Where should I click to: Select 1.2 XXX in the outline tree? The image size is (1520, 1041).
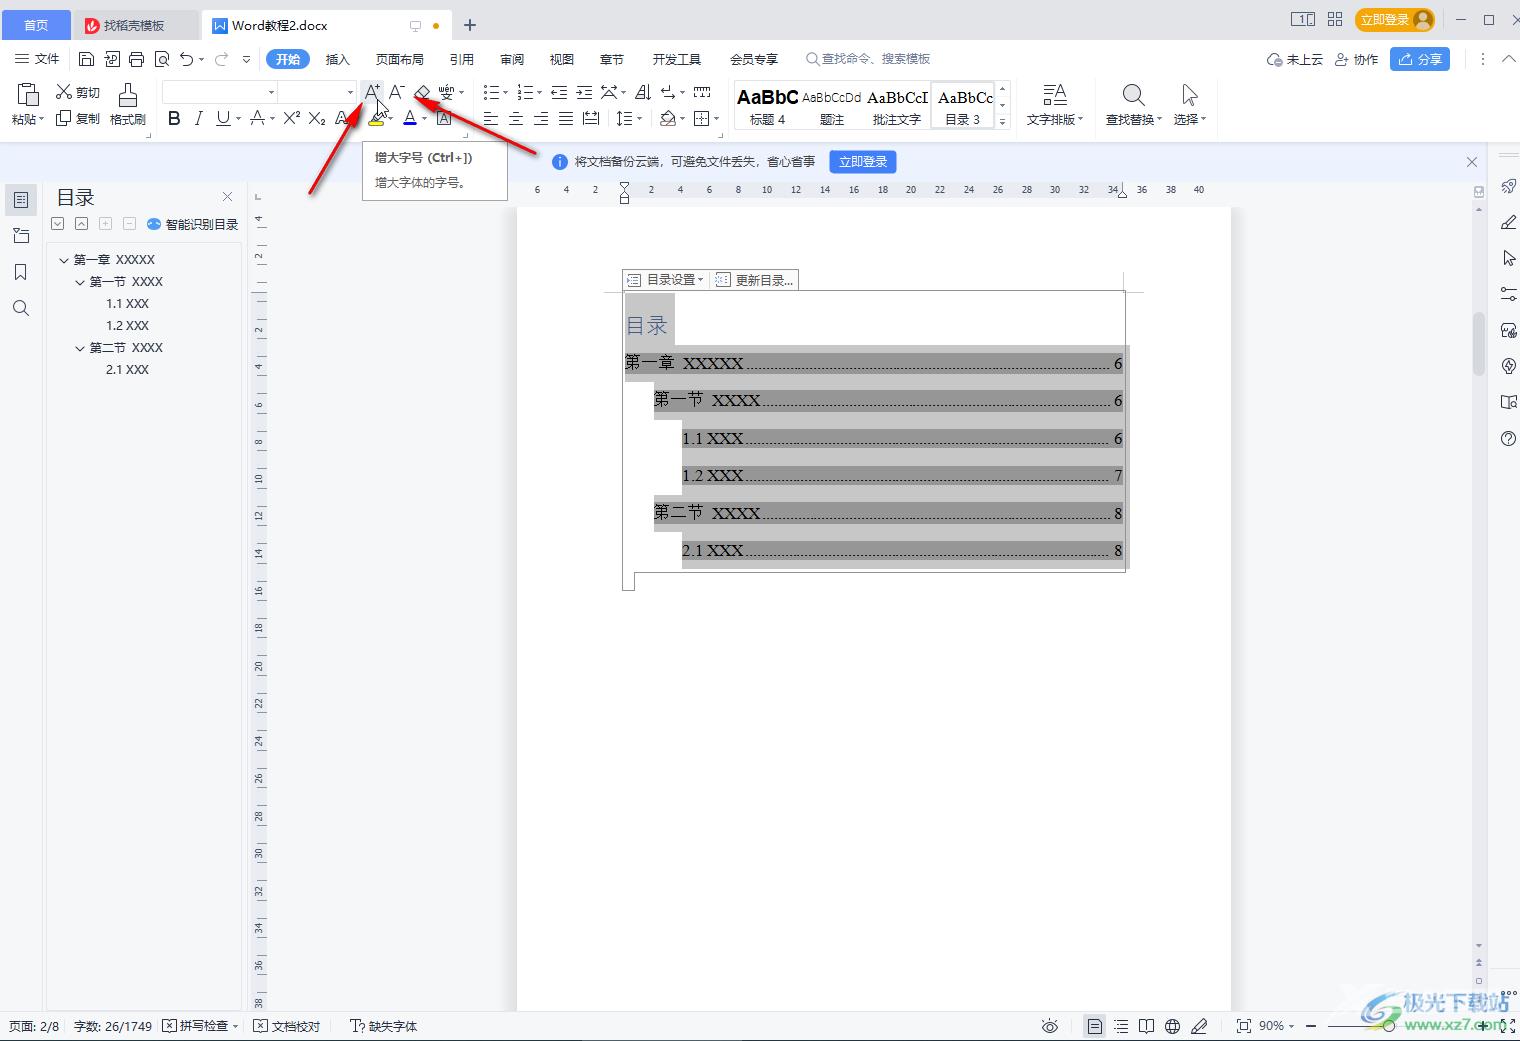click(128, 326)
